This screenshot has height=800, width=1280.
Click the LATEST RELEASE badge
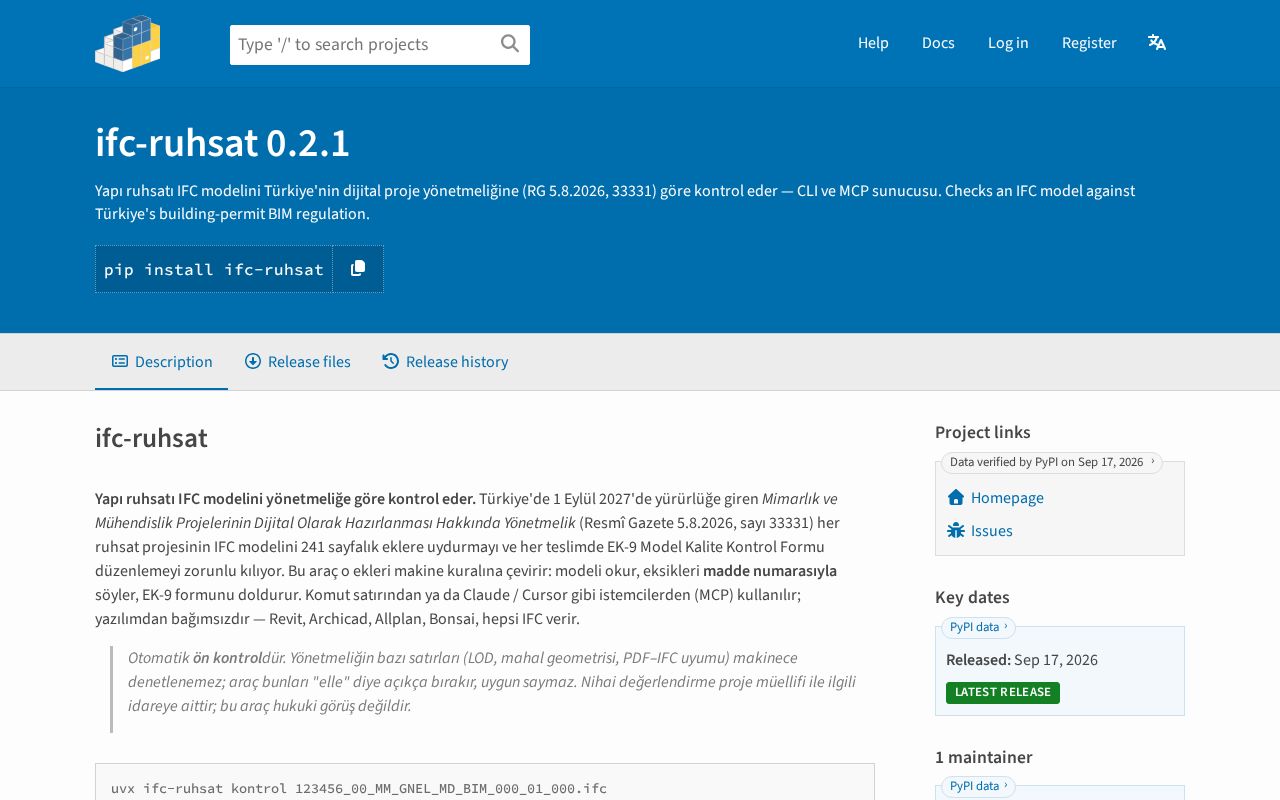(1003, 692)
